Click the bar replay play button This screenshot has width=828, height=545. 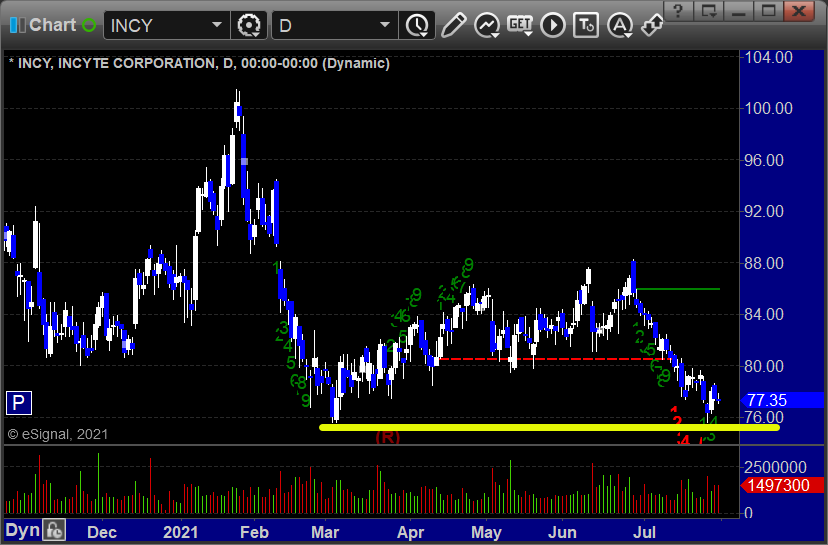point(553,25)
